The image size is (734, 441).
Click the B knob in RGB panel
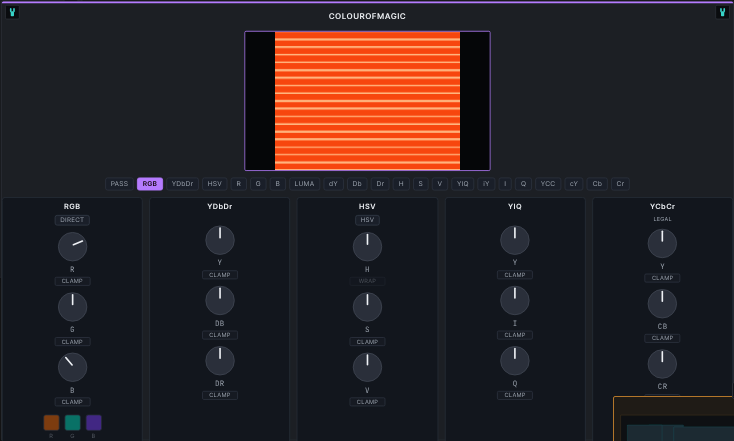coord(73,368)
